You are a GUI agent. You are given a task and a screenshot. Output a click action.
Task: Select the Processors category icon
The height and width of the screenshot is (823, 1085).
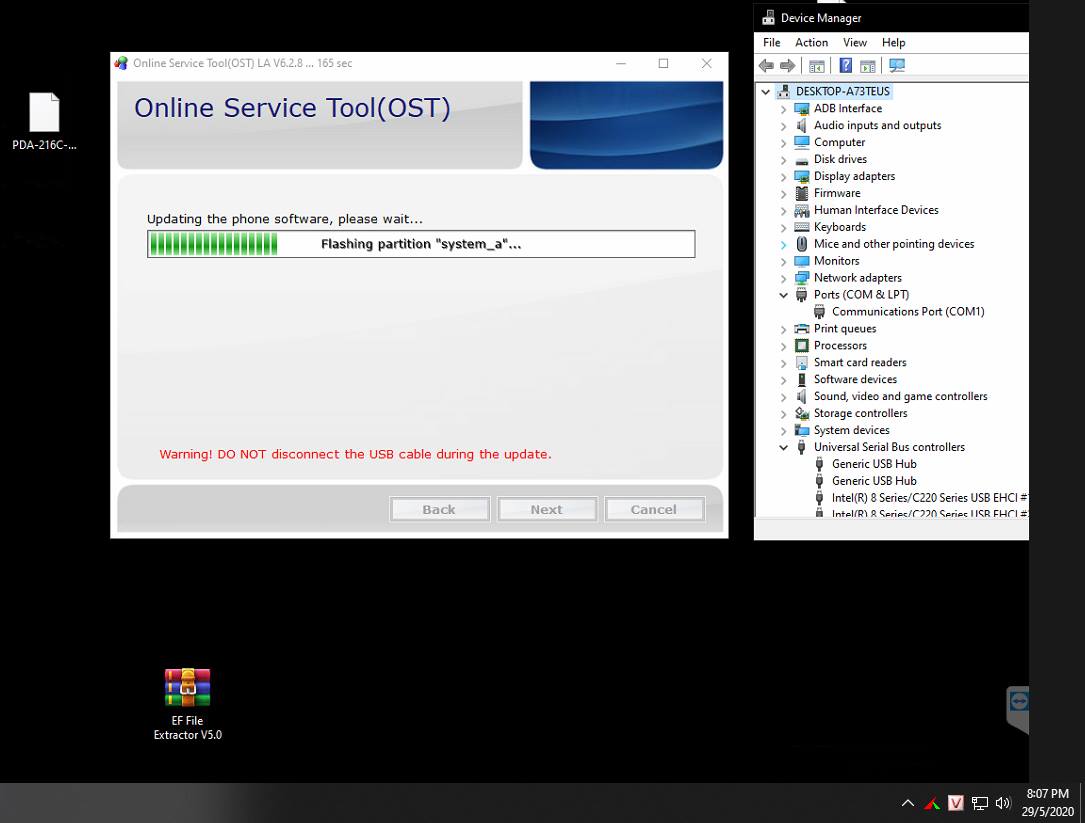click(802, 345)
